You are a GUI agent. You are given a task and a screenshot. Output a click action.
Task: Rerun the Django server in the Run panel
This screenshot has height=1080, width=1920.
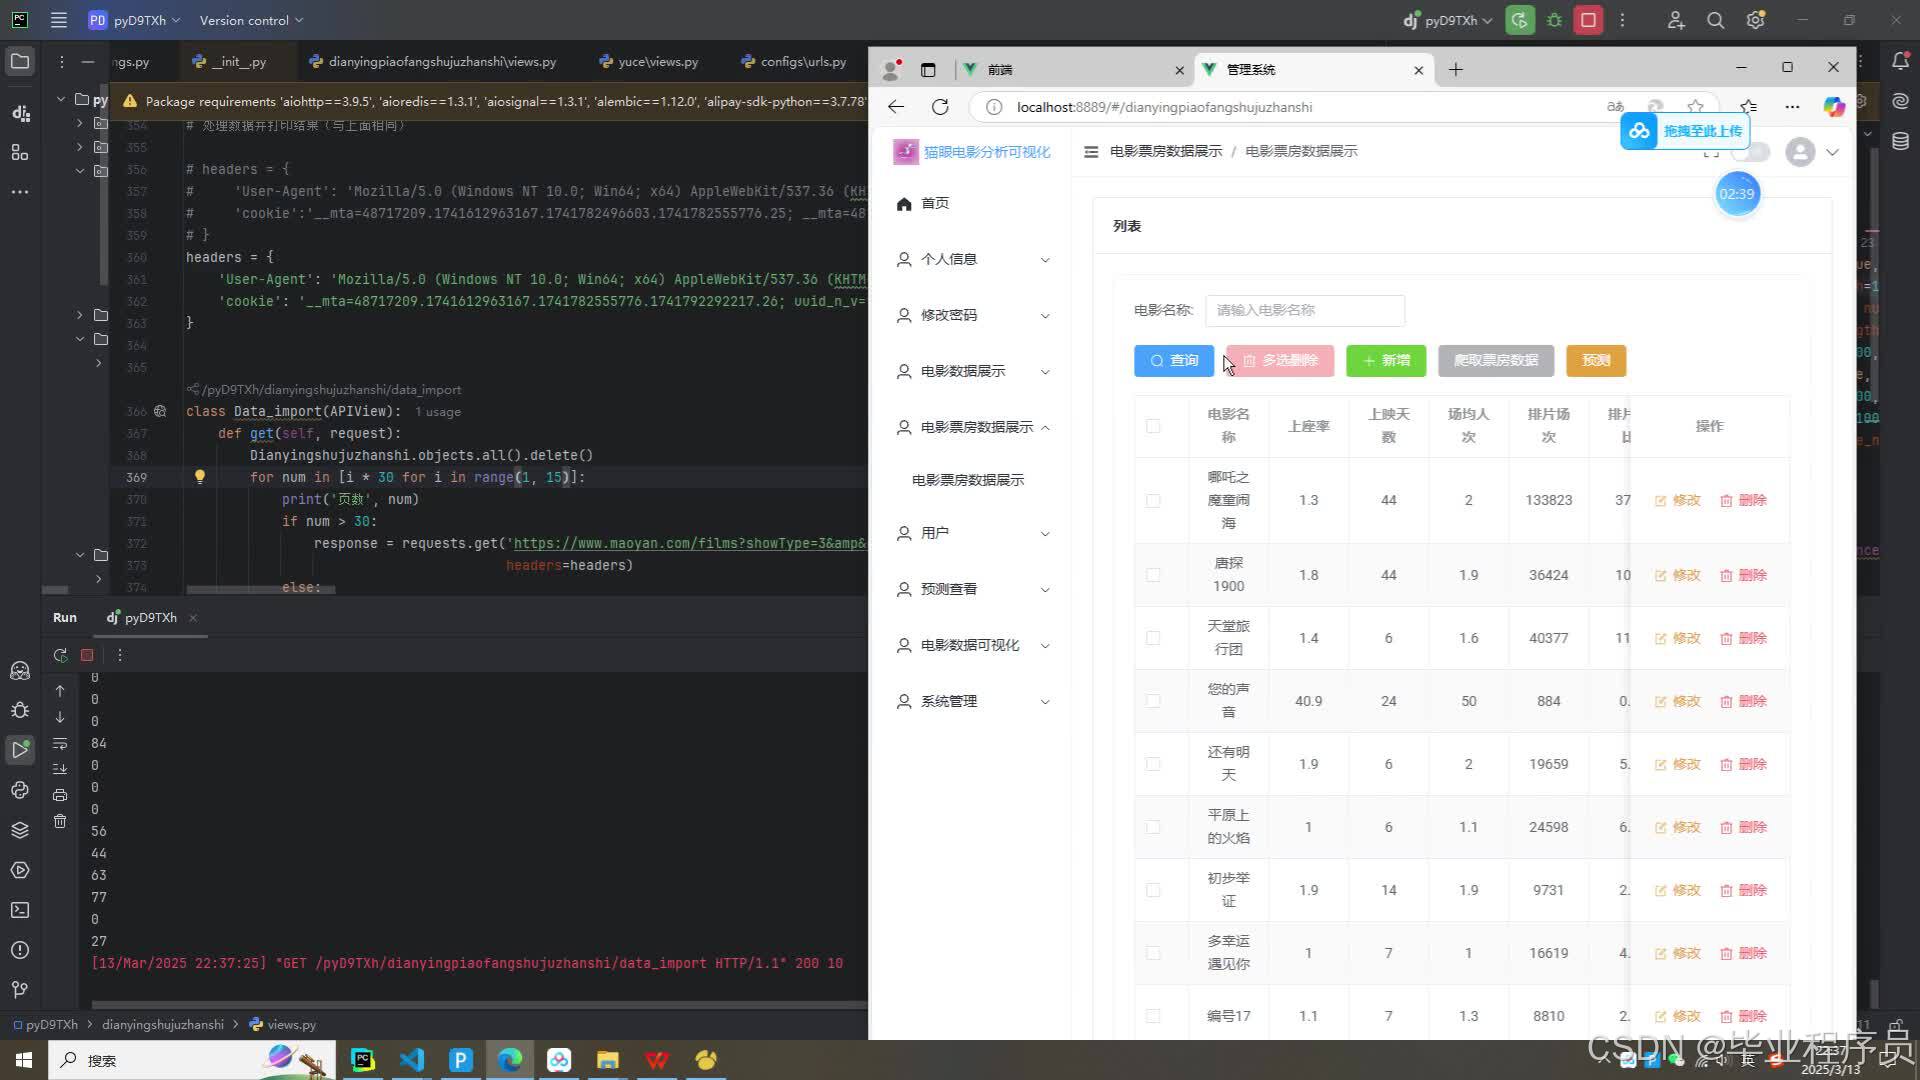[x=60, y=655]
